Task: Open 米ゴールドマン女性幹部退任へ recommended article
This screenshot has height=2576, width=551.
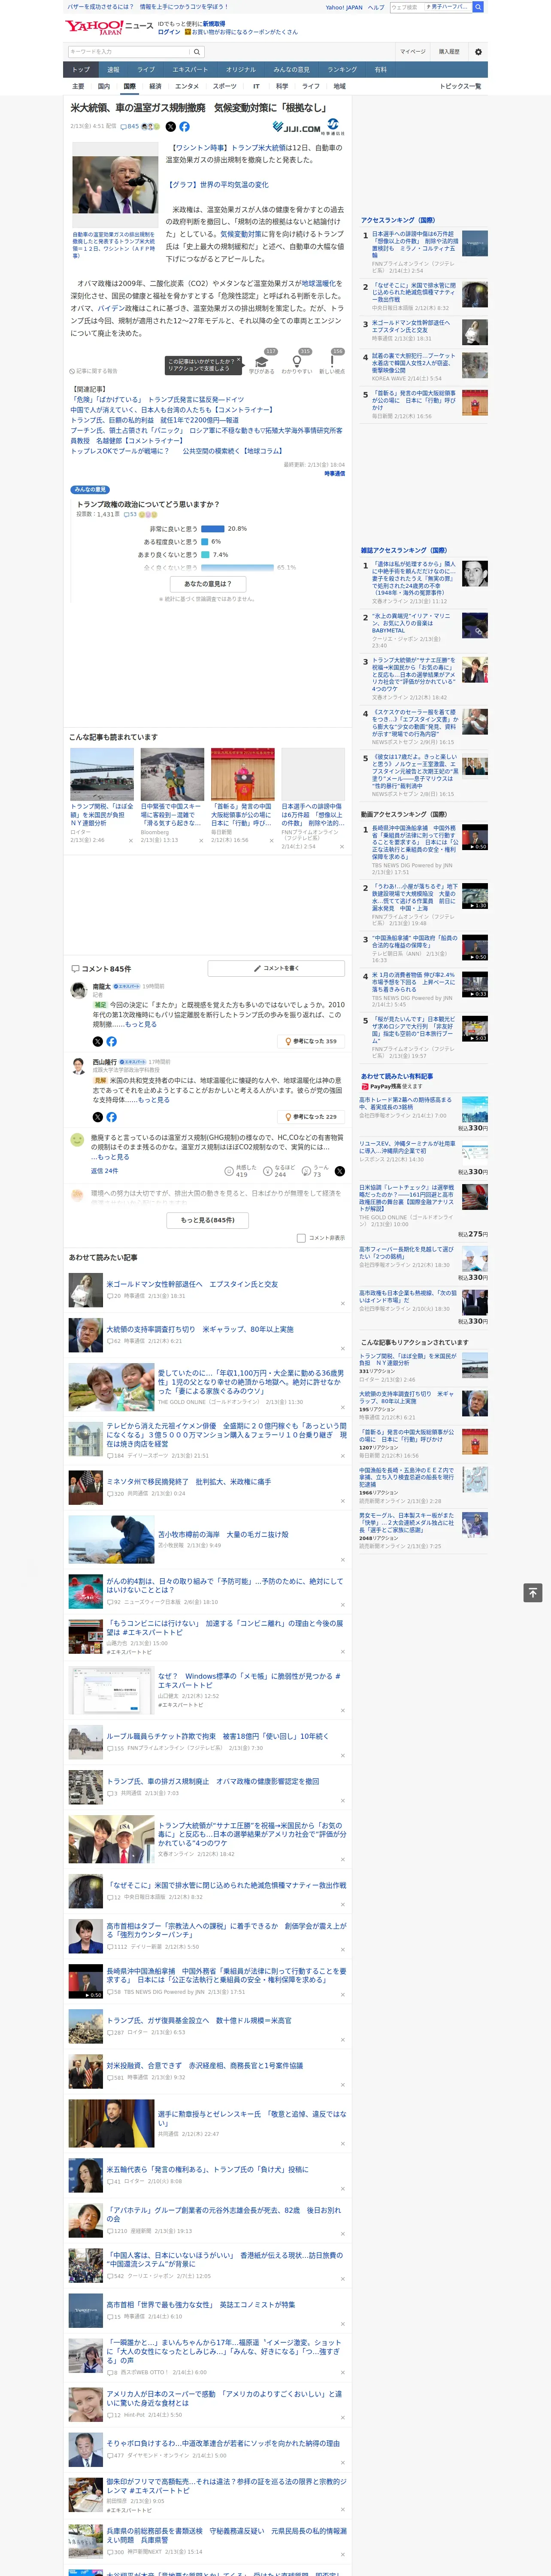Action: 192,1284
